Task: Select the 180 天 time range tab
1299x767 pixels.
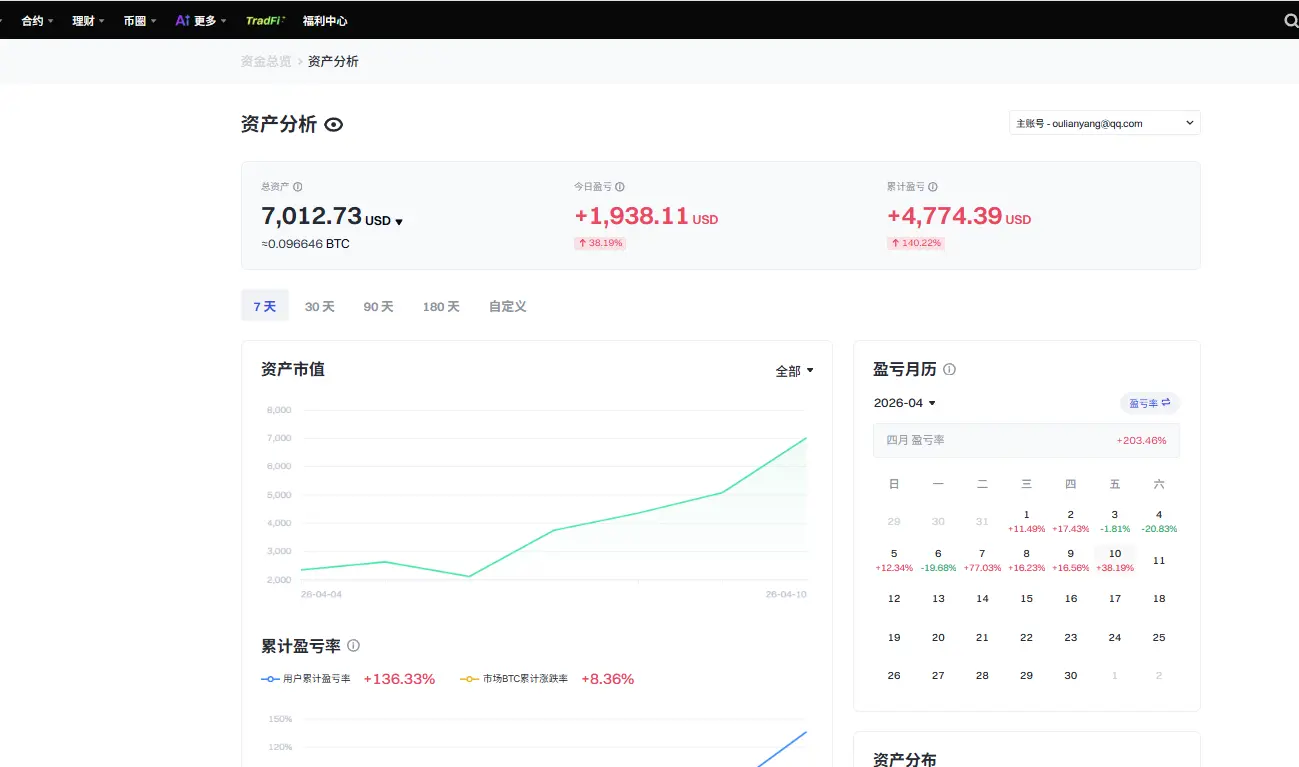Action: pos(441,306)
